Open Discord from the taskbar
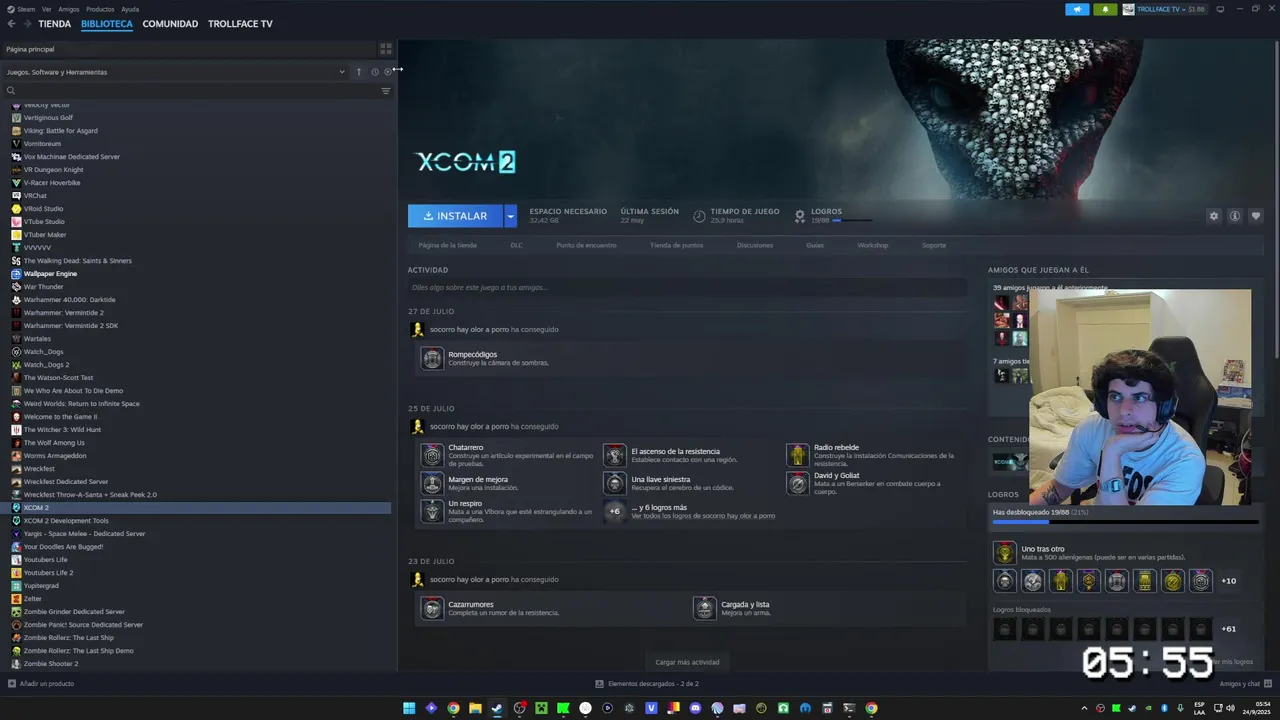The width and height of the screenshot is (1280, 720). pyautogui.click(x=695, y=708)
